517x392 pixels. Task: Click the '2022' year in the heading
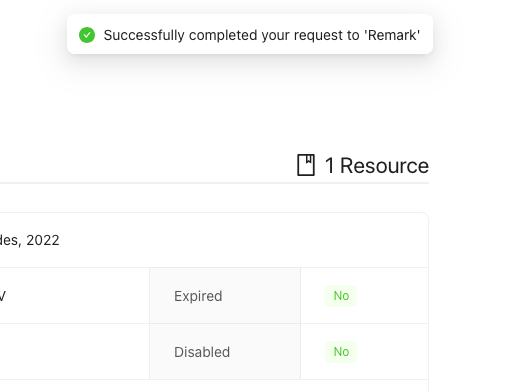43,240
